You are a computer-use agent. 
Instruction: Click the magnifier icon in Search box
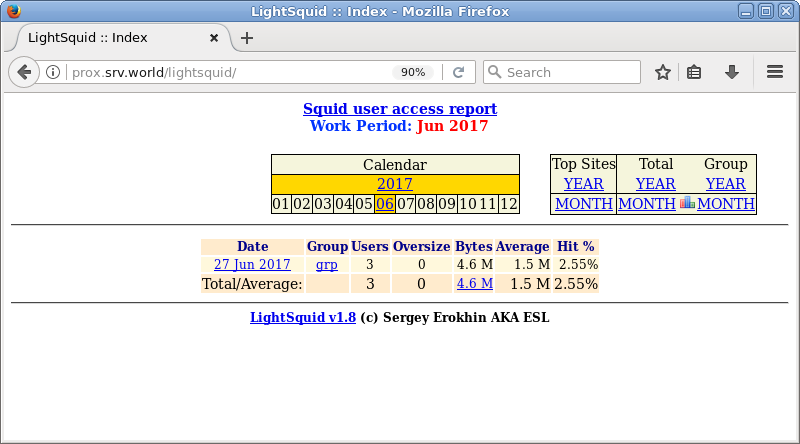(x=494, y=72)
